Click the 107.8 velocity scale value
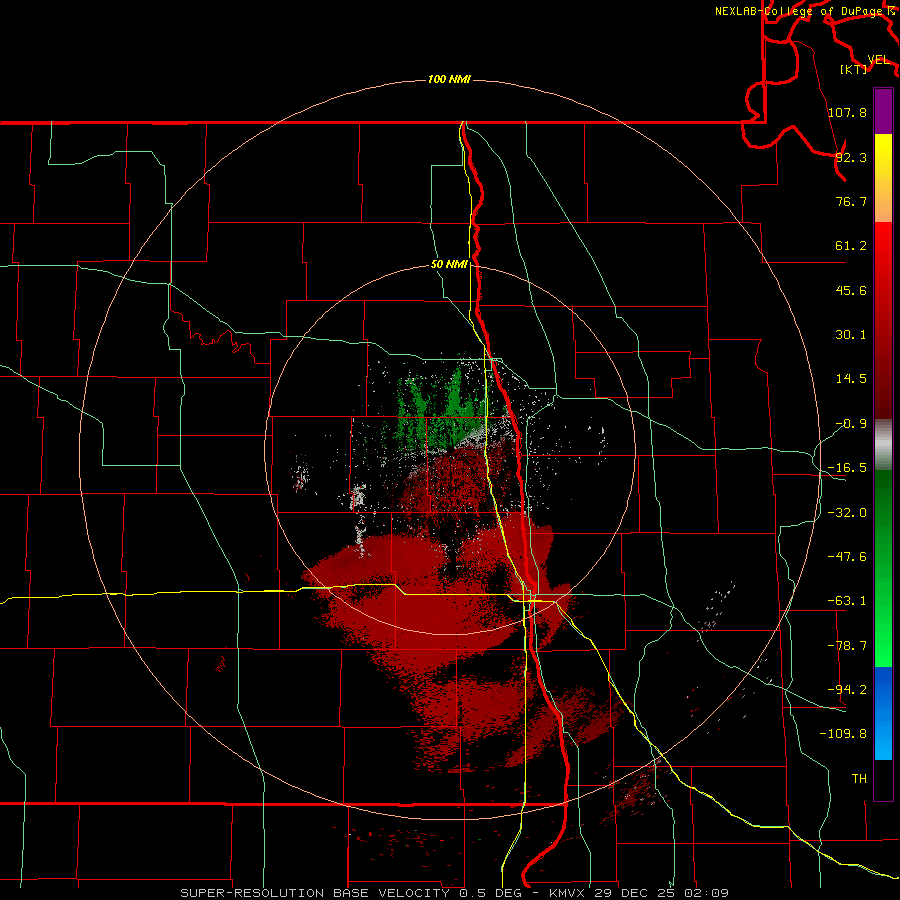This screenshot has width=900, height=900. tap(847, 112)
